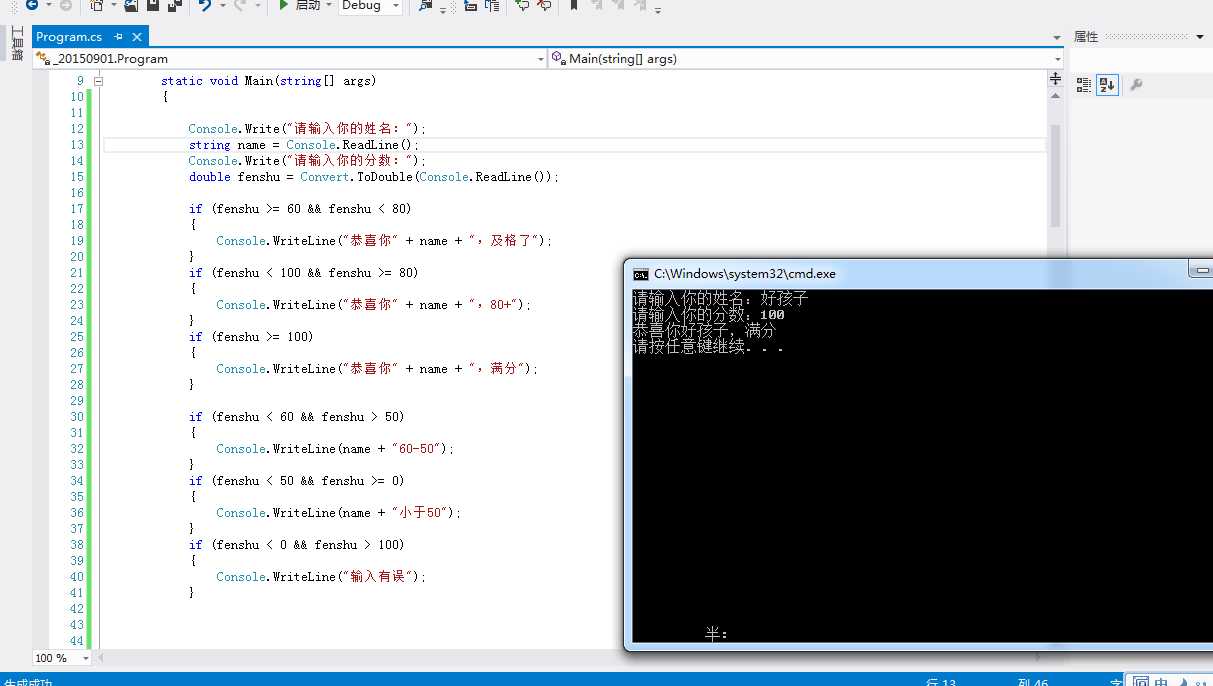Open the Properties panel window options arrow
The height and width of the screenshot is (686, 1213).
click(1201, 37)
